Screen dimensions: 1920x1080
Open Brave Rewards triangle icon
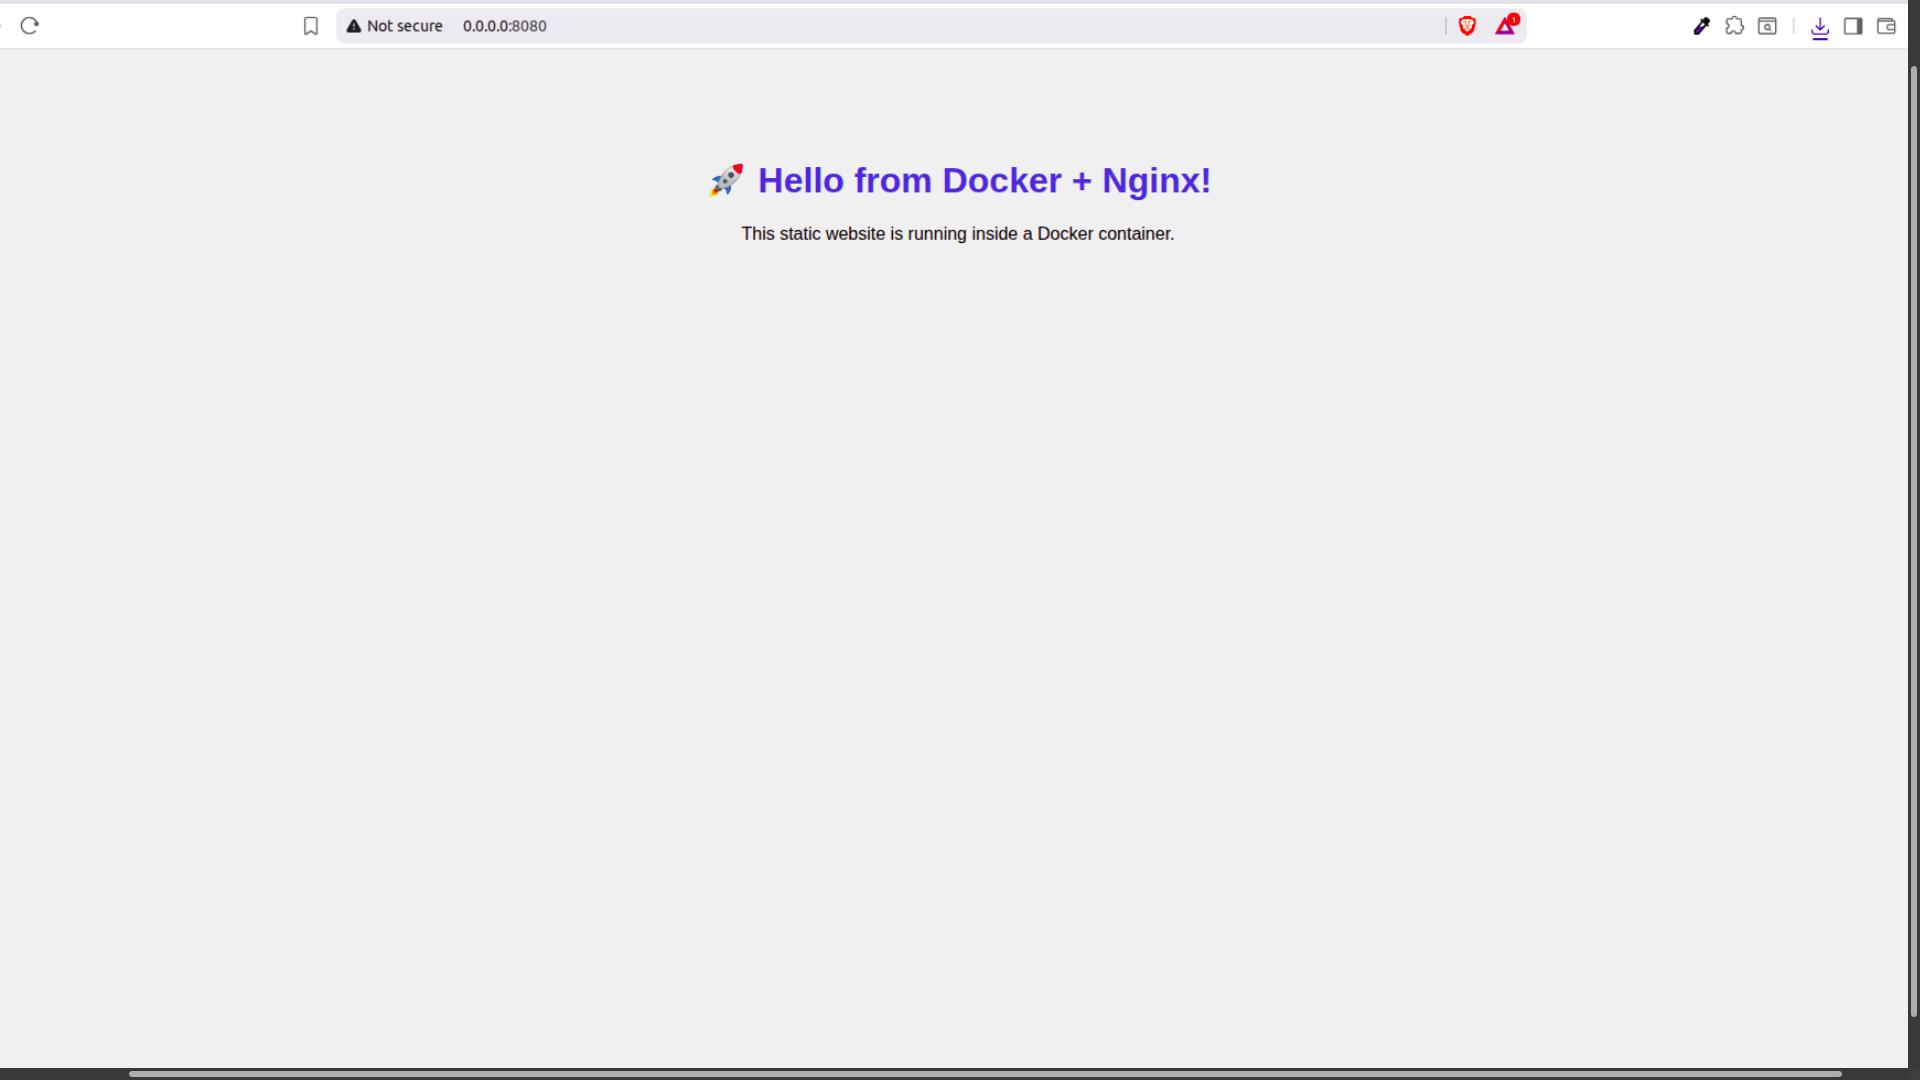(x=1505, y=26)
